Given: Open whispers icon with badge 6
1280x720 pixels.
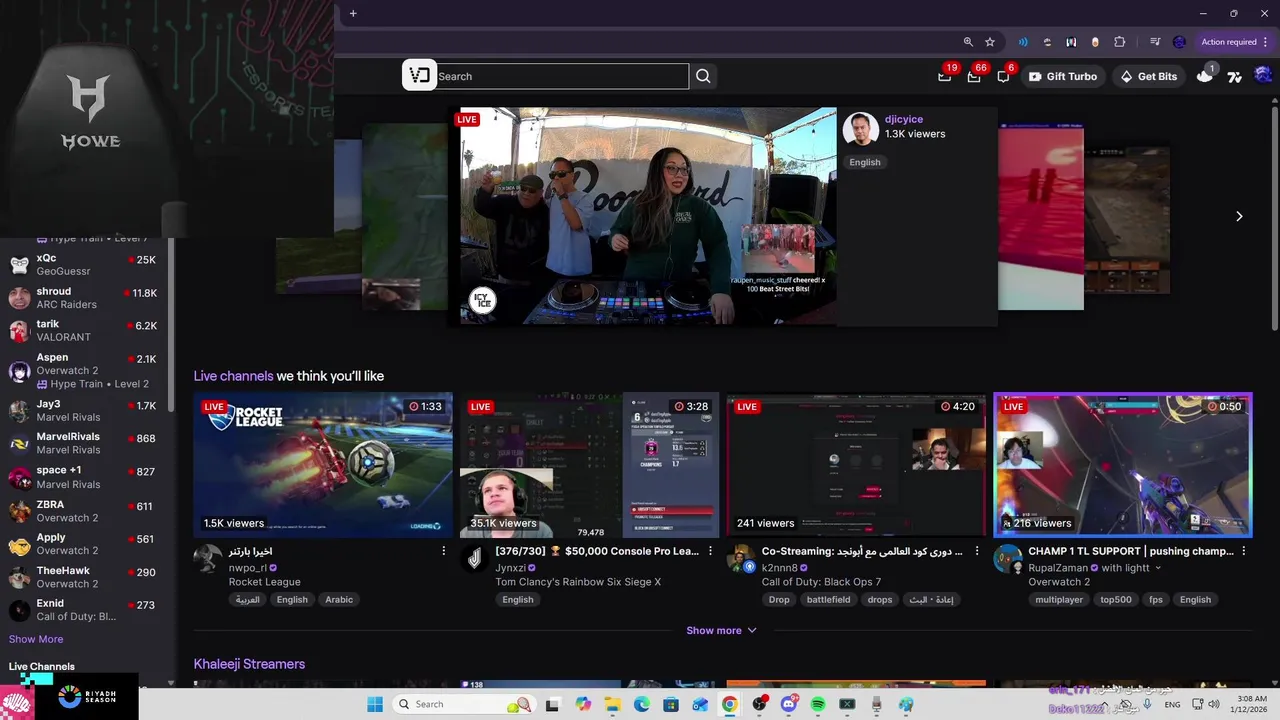Looking at the screenshot, I should click(1003, 76).
